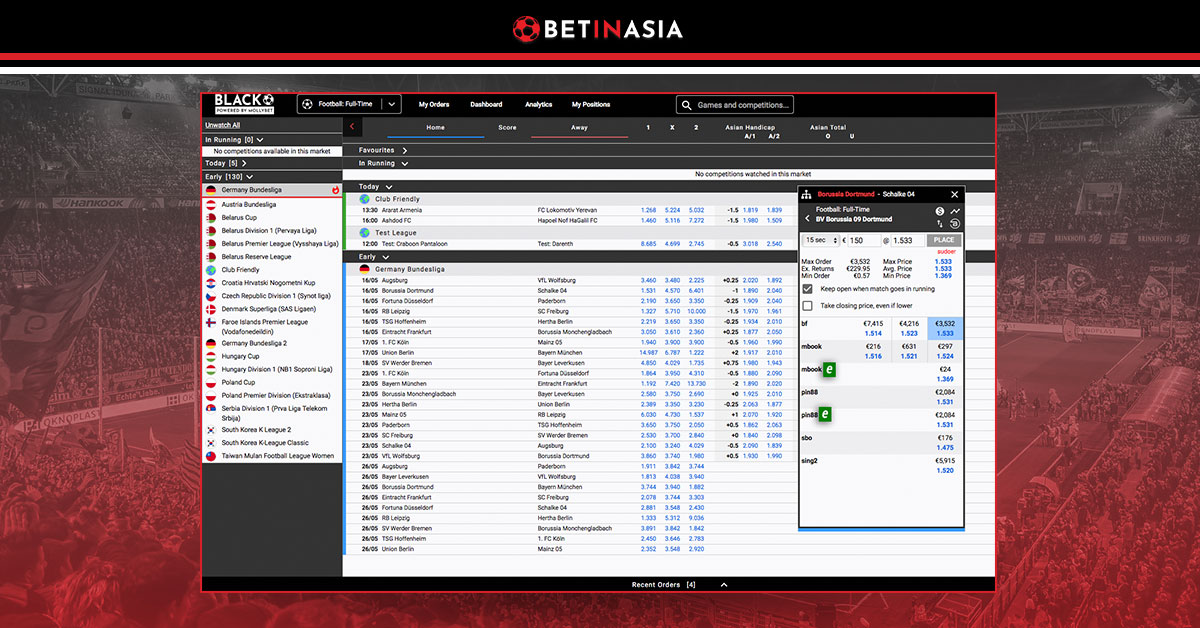Uncheck Keep open when match goes in running

point(806,289)
